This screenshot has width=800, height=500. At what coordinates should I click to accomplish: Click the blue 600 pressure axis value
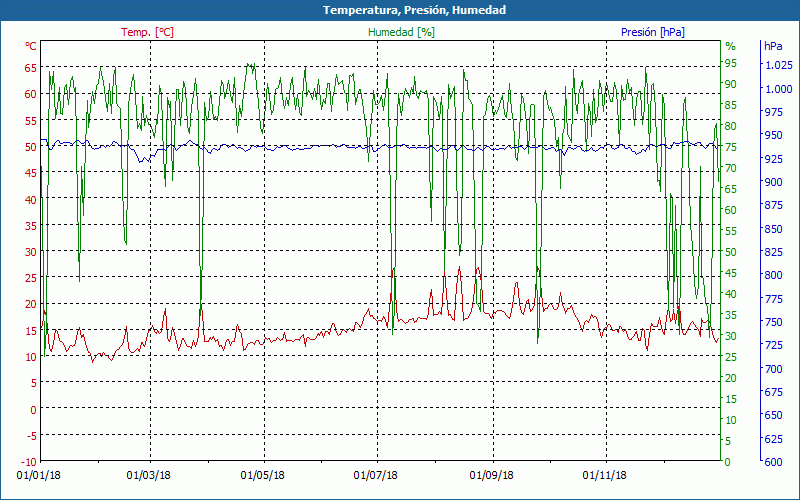point(773,462)
